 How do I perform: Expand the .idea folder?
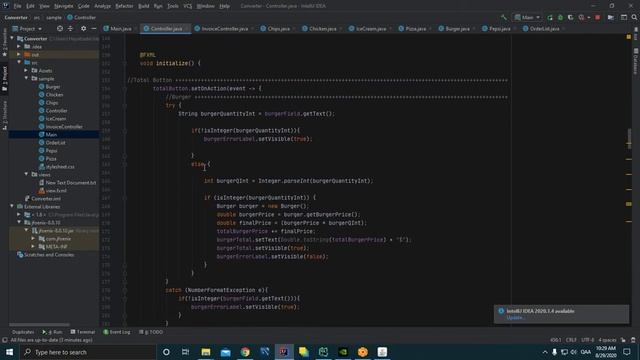[19, 47]
